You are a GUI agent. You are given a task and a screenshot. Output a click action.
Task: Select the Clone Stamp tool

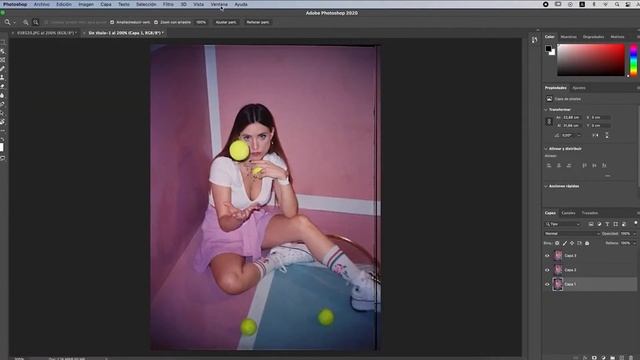2,78
